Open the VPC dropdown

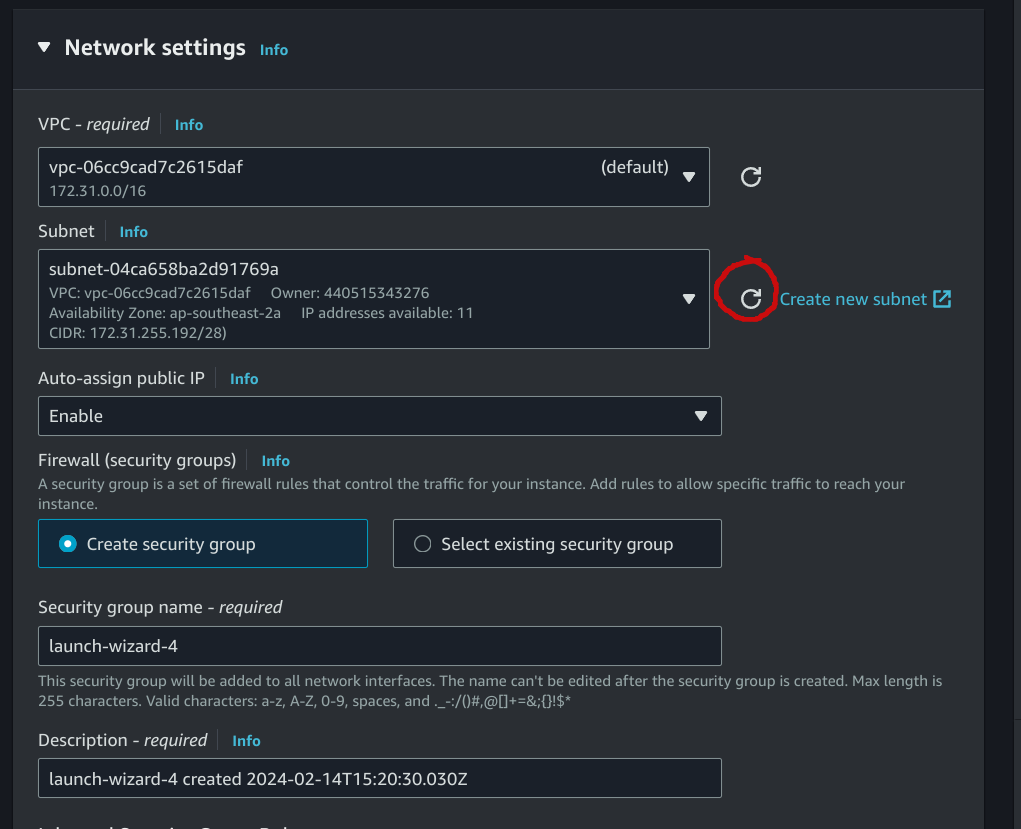373,177
